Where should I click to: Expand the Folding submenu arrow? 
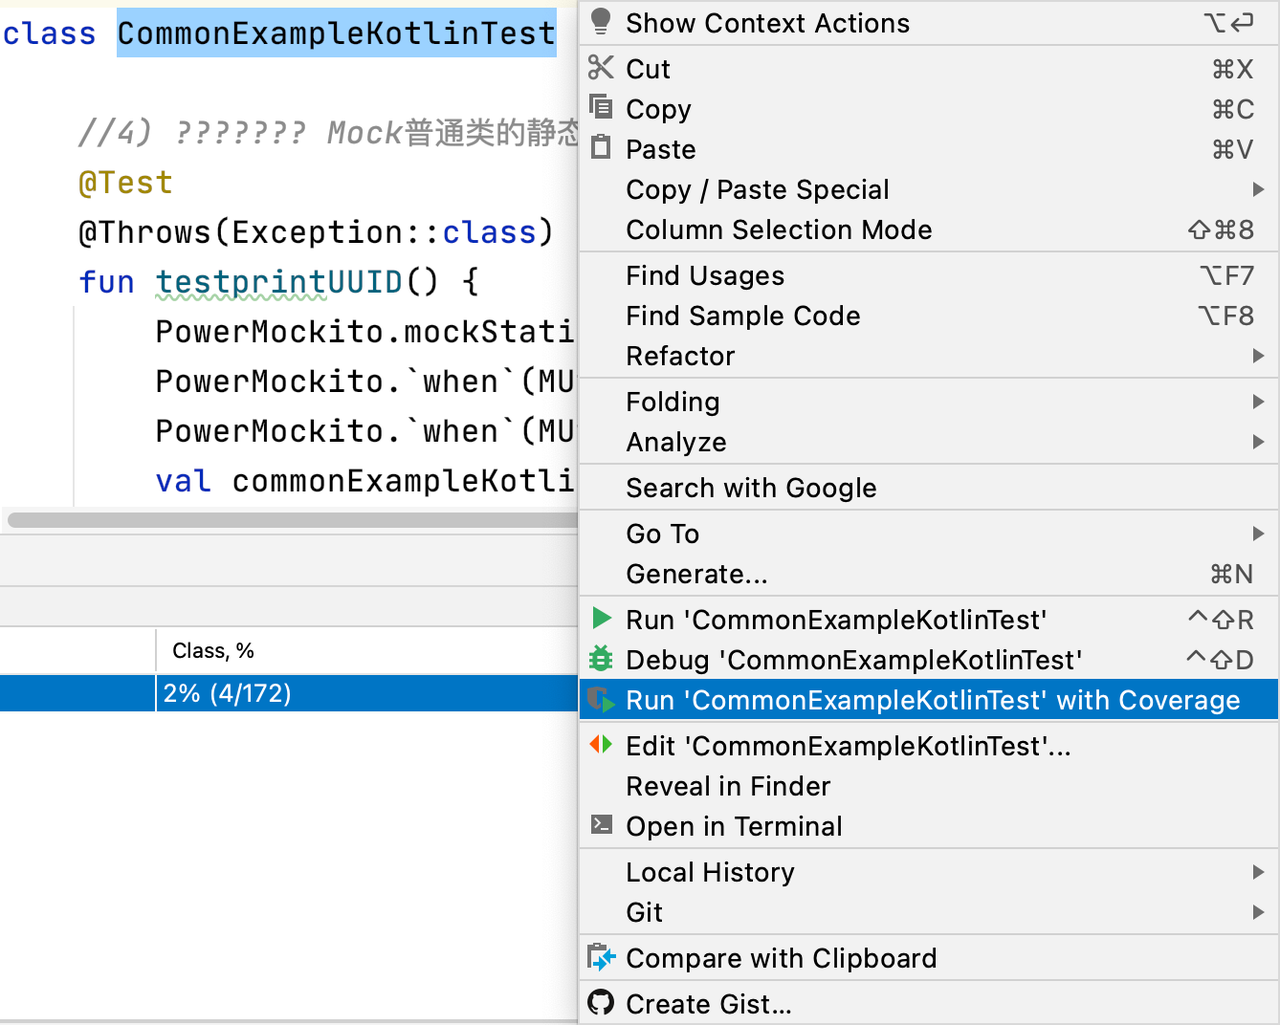(x=1258, y=401)
